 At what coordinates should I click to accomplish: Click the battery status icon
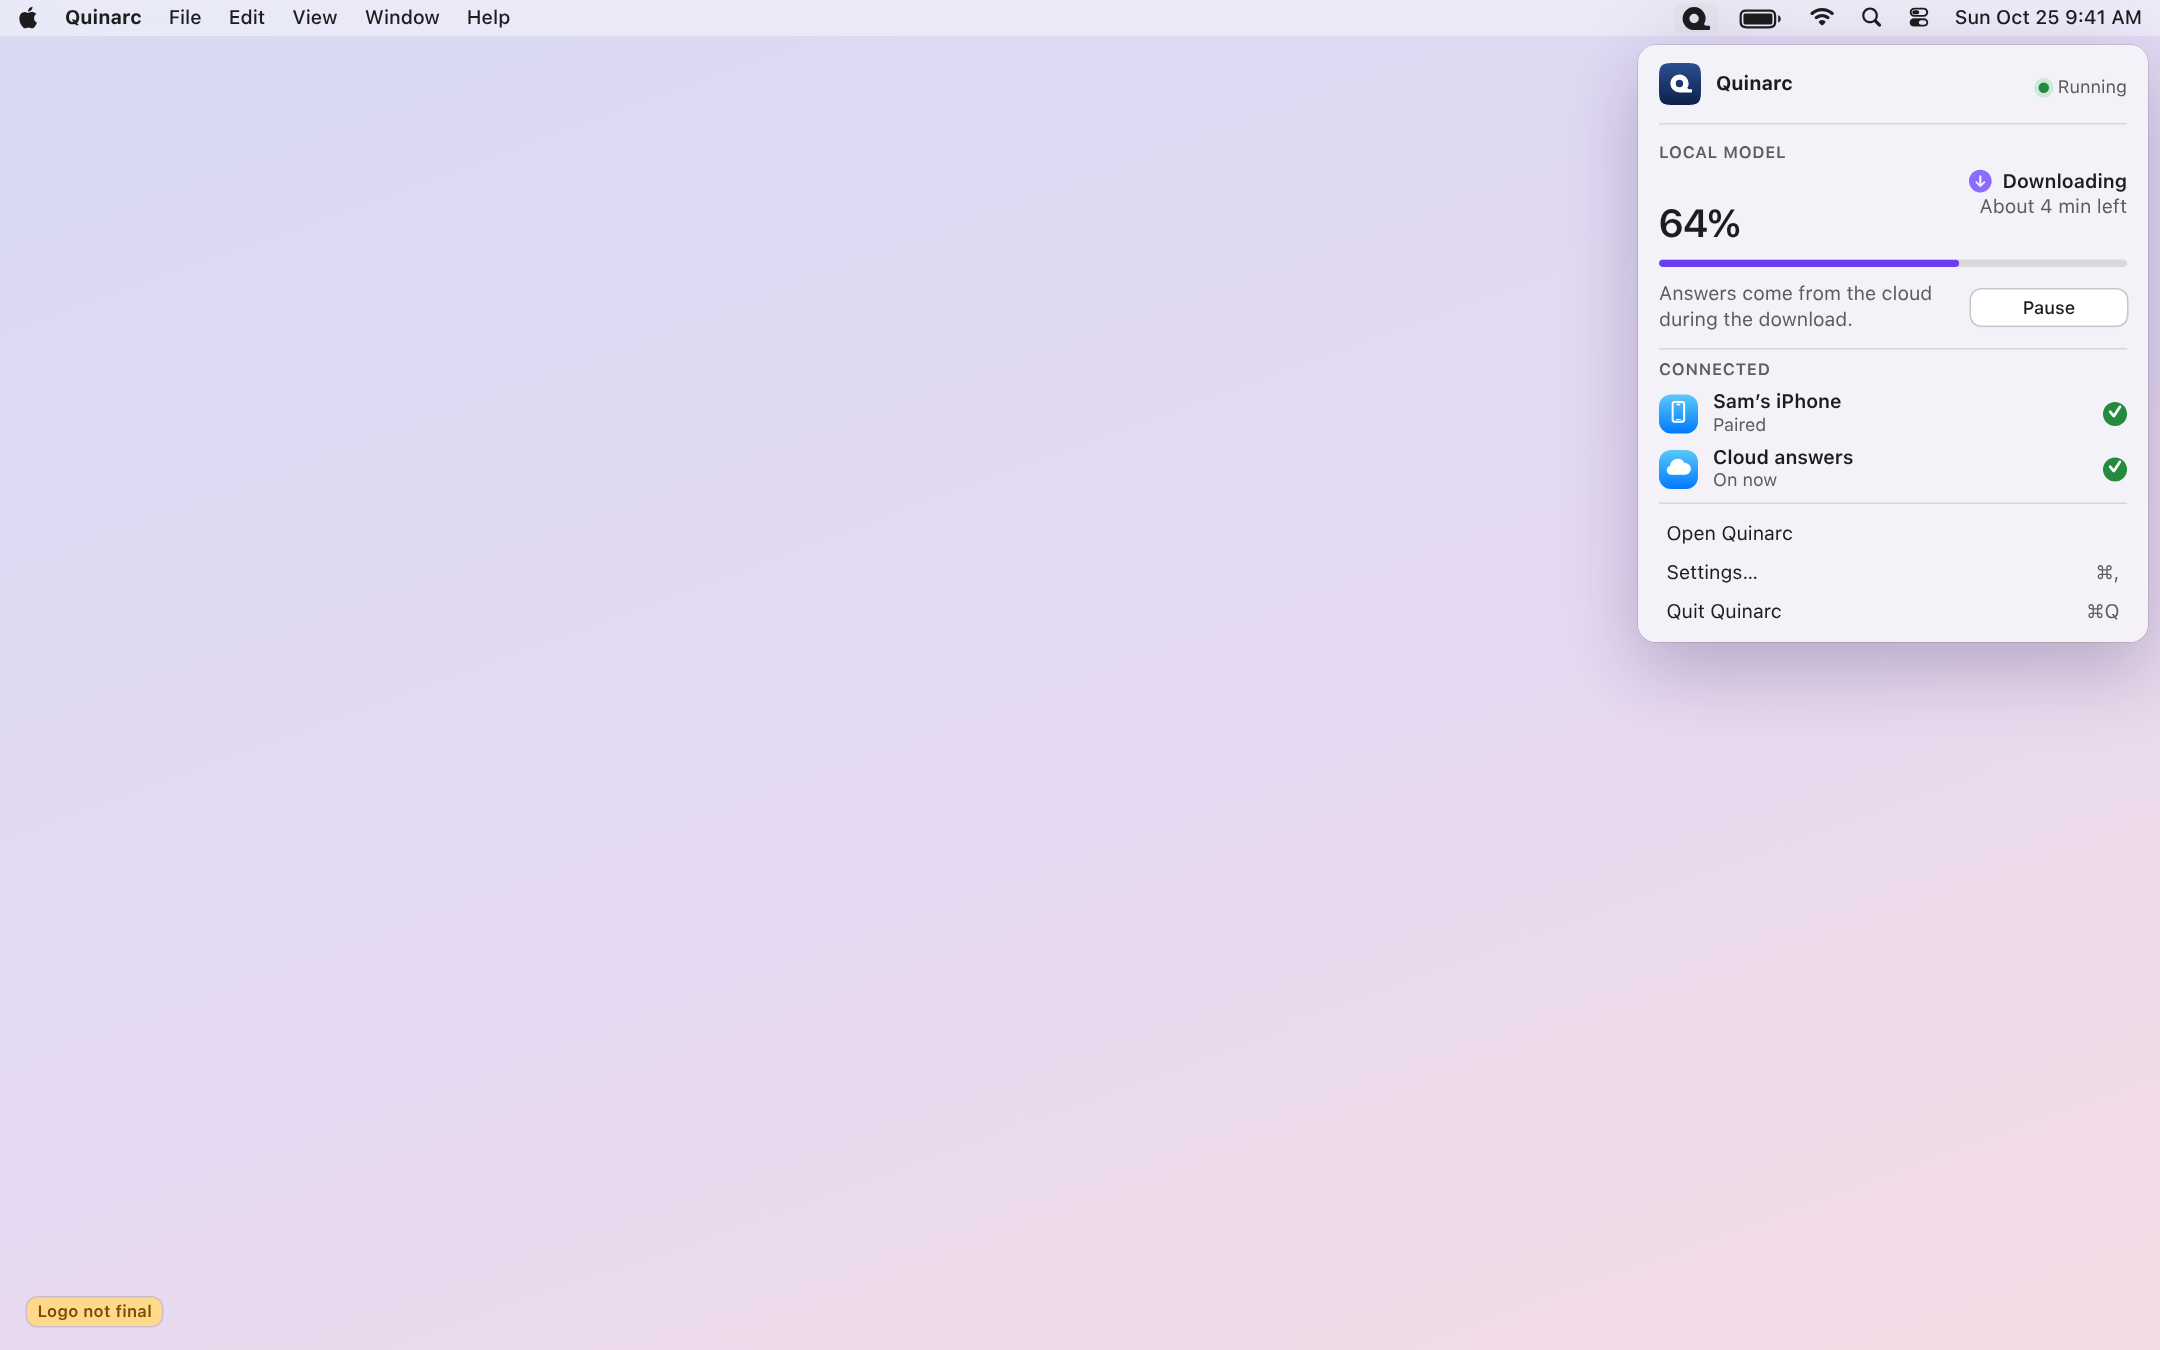1759,18
